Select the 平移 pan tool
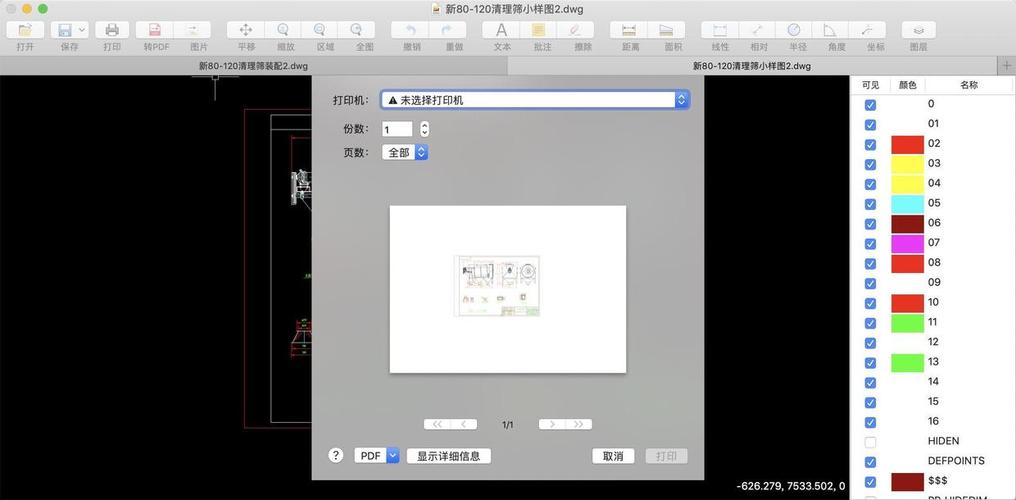 pyautogui.click(x=246, y=31)
